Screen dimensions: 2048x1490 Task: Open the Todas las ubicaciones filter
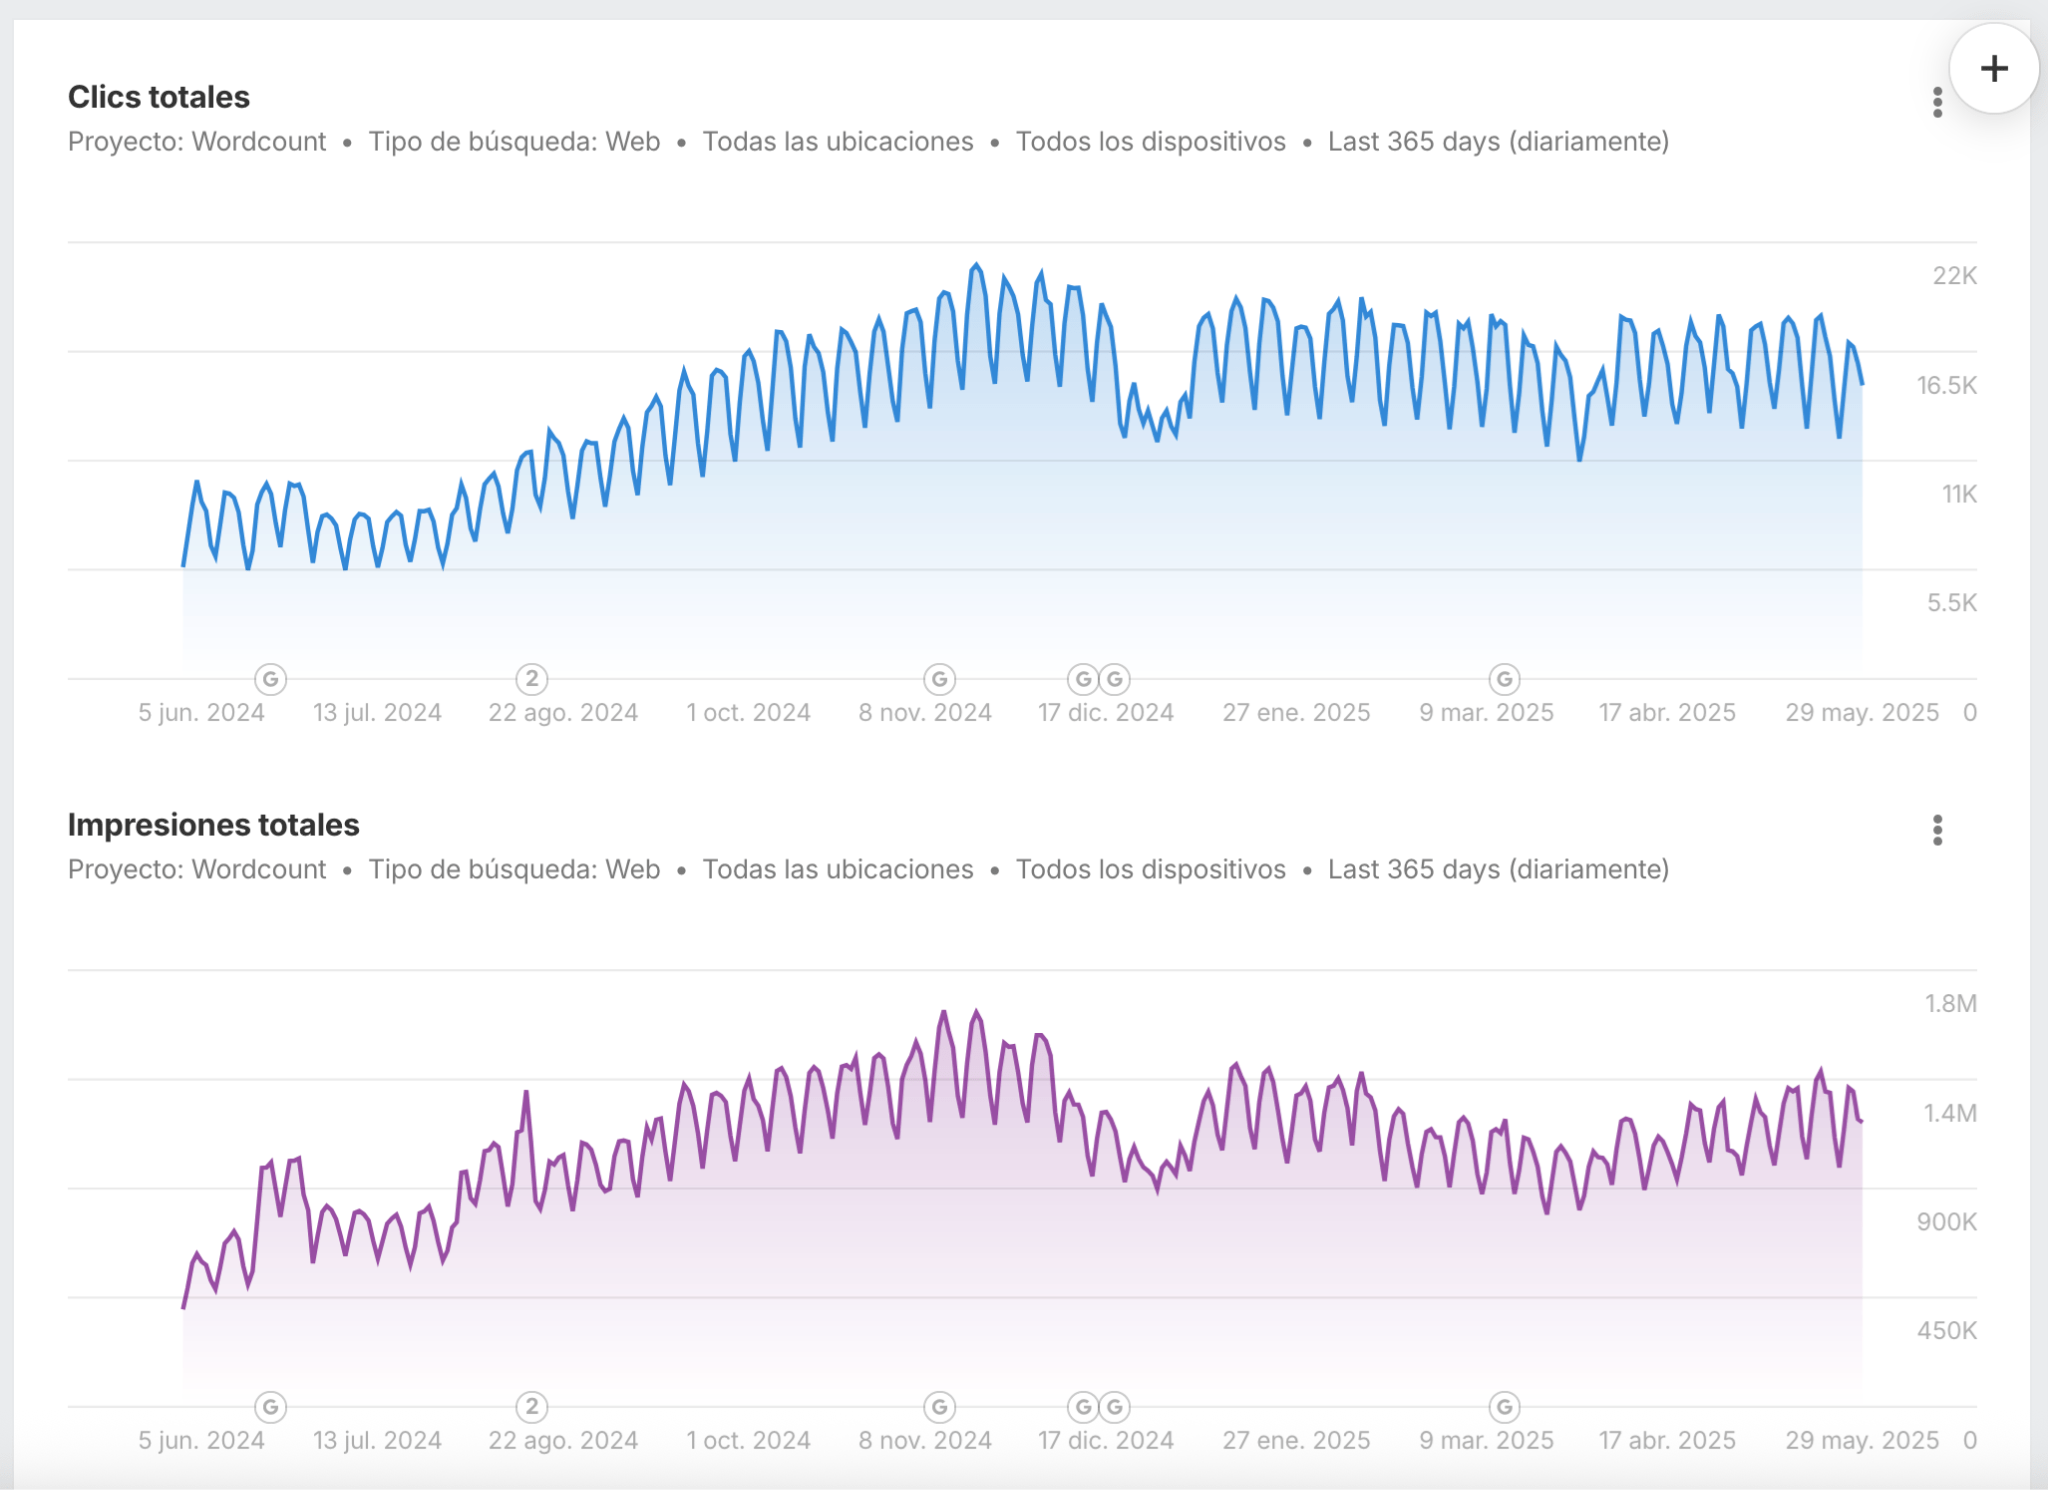[x=838, y=142]
